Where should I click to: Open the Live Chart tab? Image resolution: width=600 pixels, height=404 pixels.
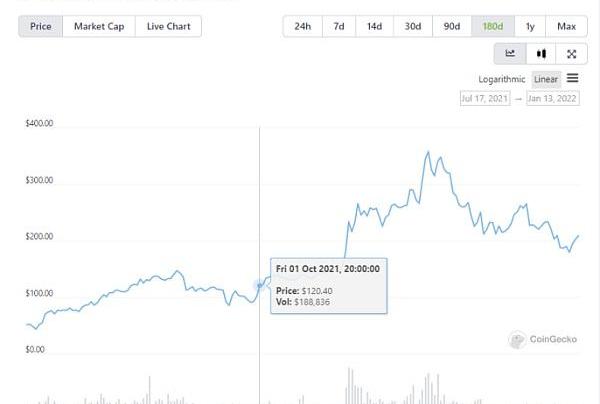pos(168,26)
